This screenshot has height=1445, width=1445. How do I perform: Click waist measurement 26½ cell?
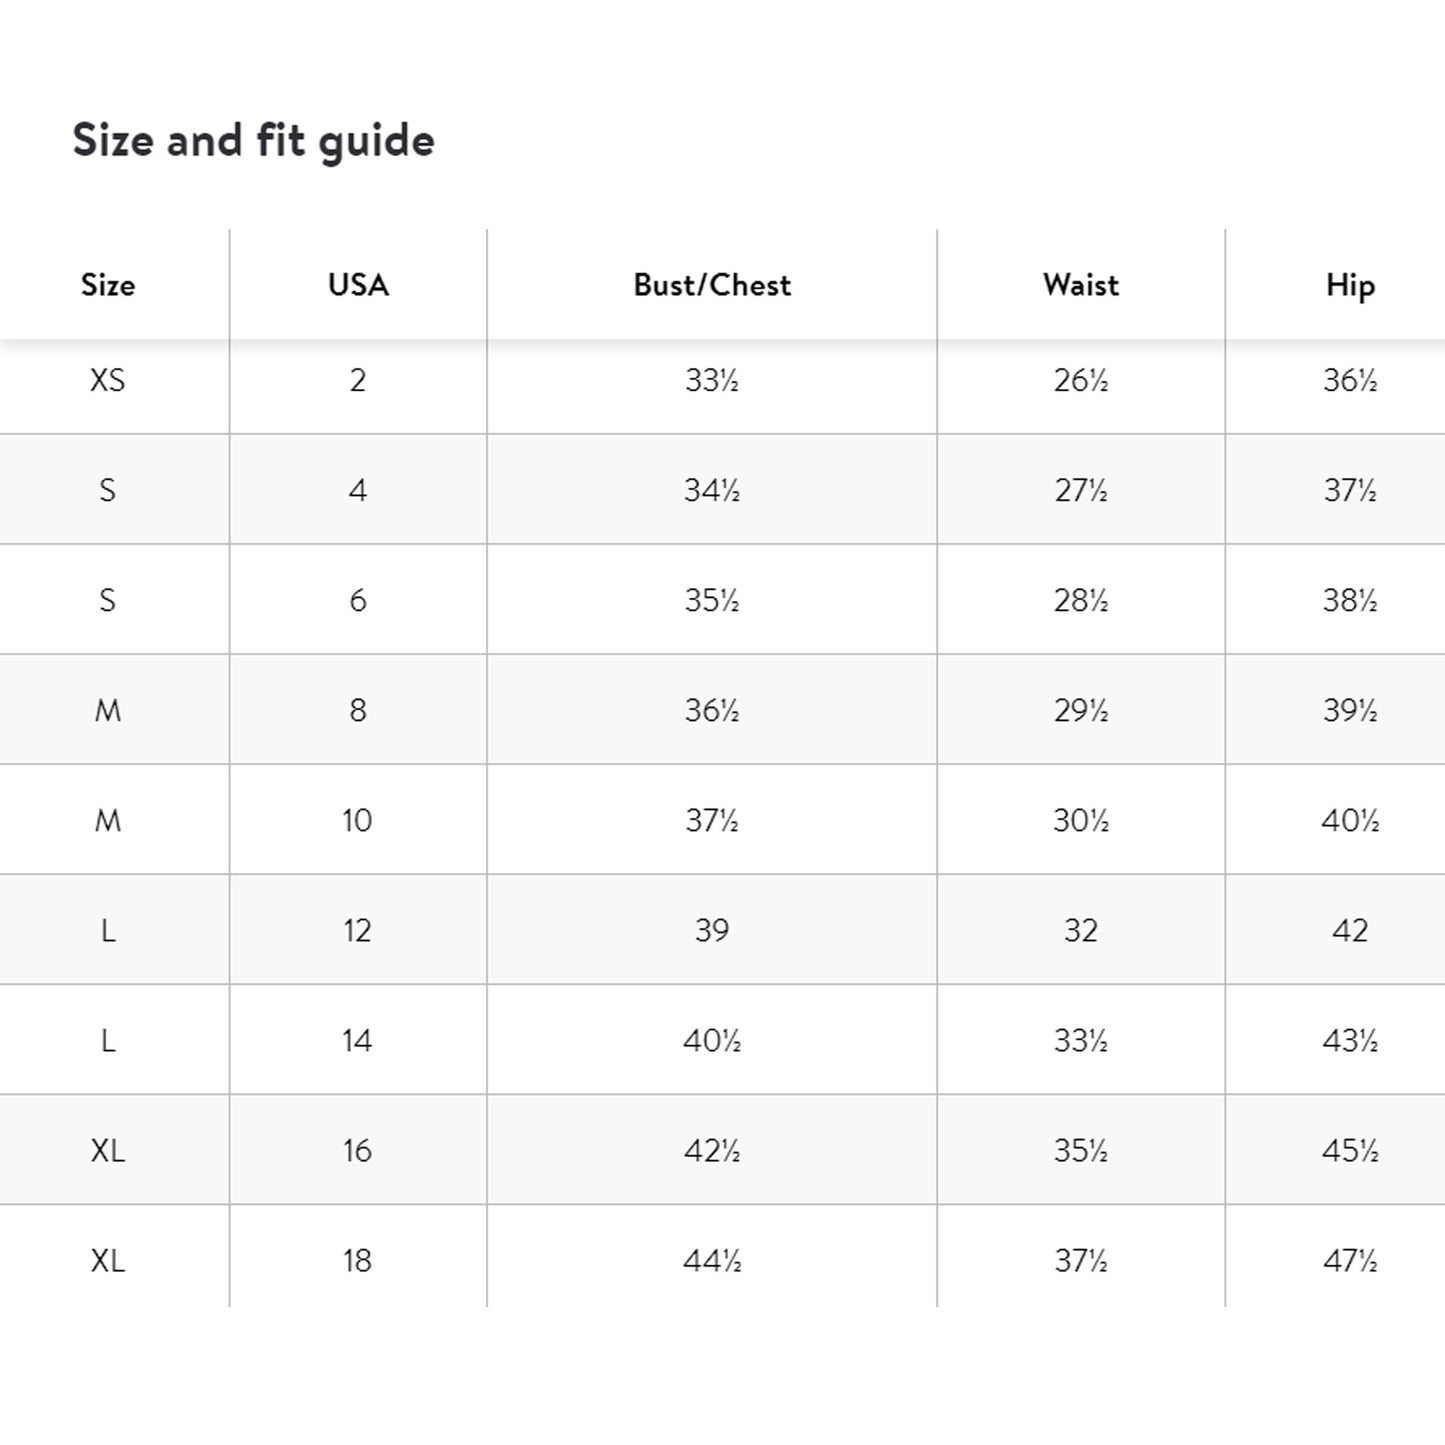point(1081,380)
